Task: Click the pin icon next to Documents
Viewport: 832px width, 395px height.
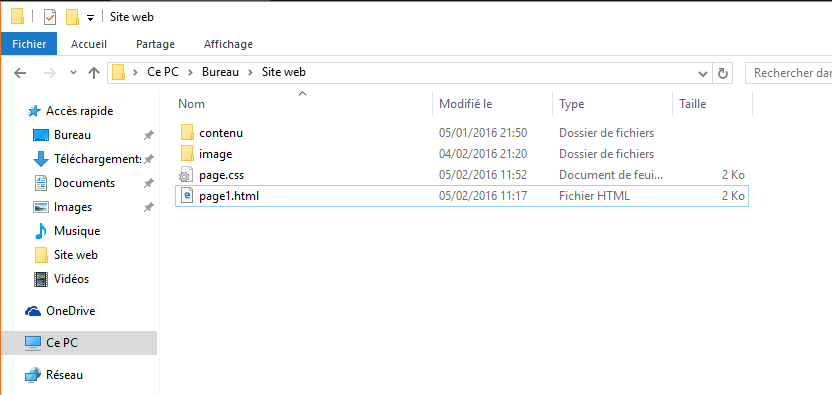Action: coord(149,183)
